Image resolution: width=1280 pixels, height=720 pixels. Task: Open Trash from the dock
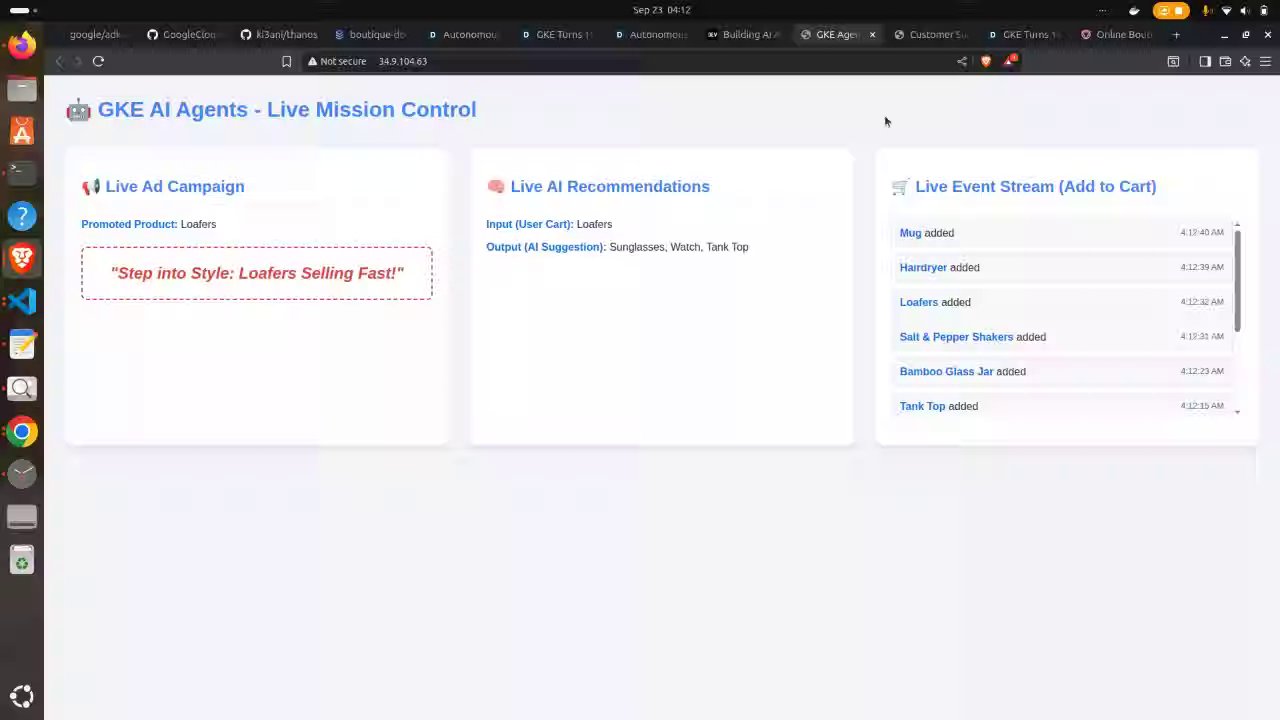pyautogui.click(x=22, y=560)
